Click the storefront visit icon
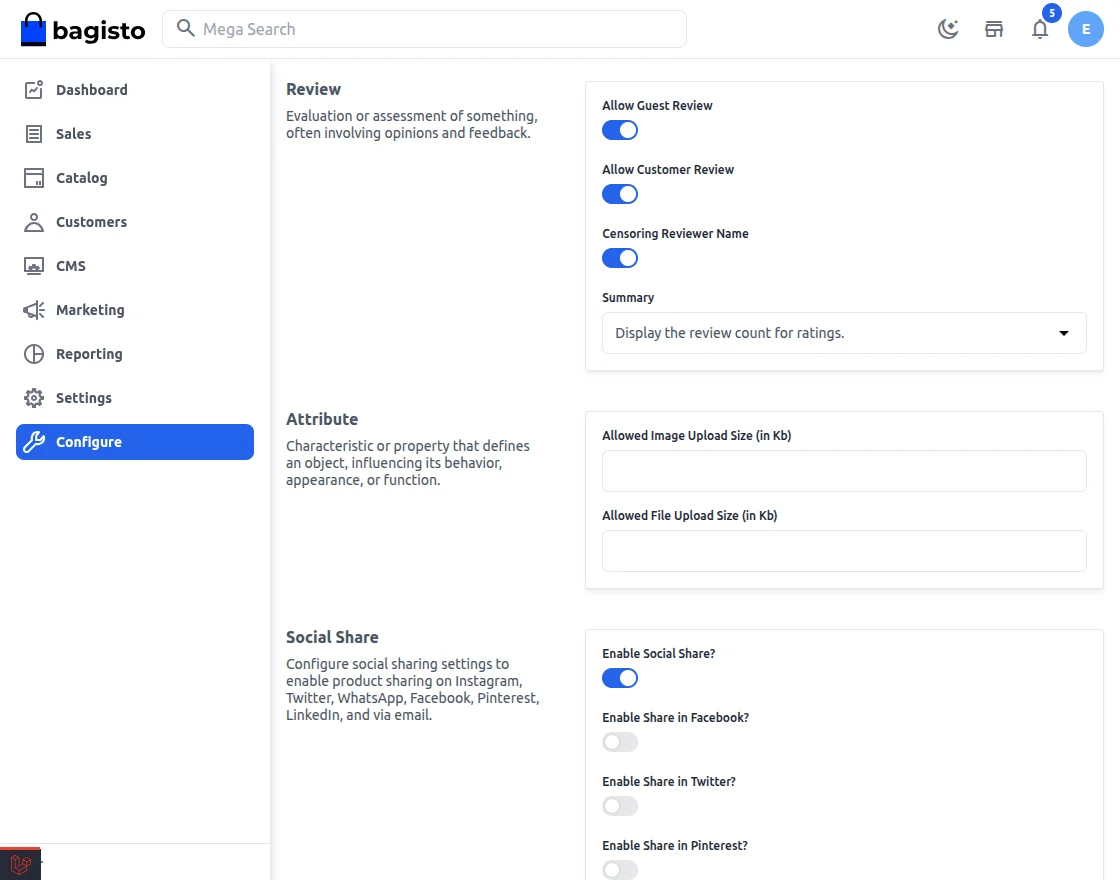 (994, 29)
